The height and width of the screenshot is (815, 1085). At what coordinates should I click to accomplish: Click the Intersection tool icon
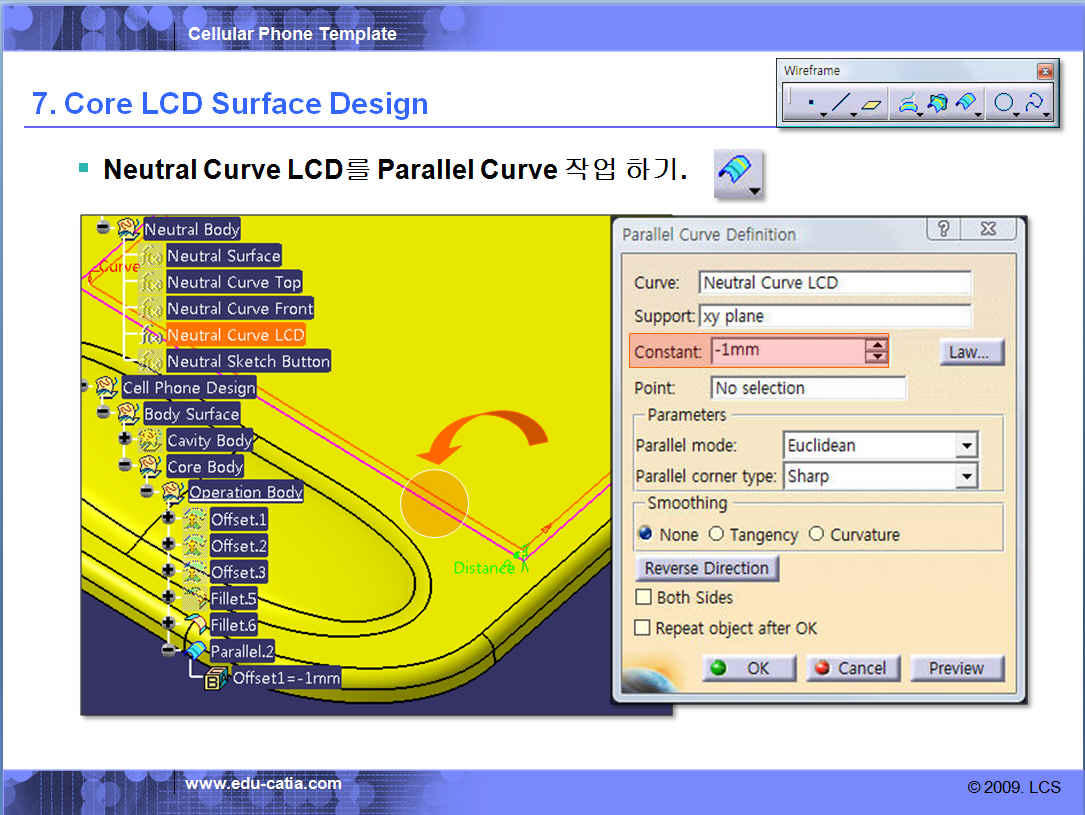point(937,104)
